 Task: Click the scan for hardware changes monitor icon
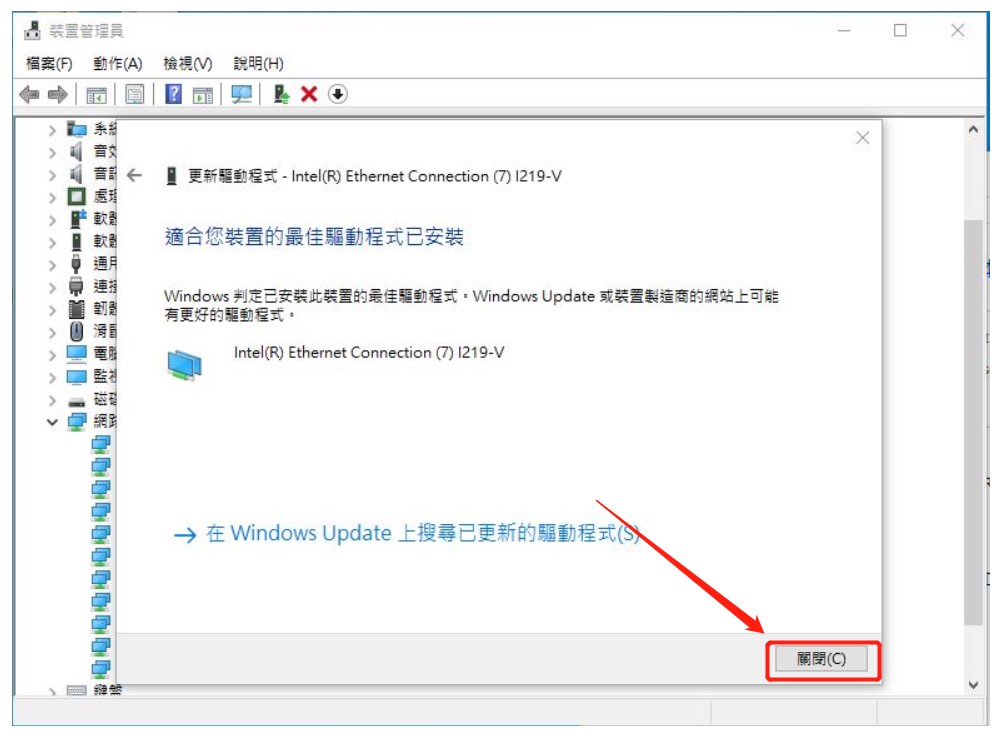(x=242, y=94)
